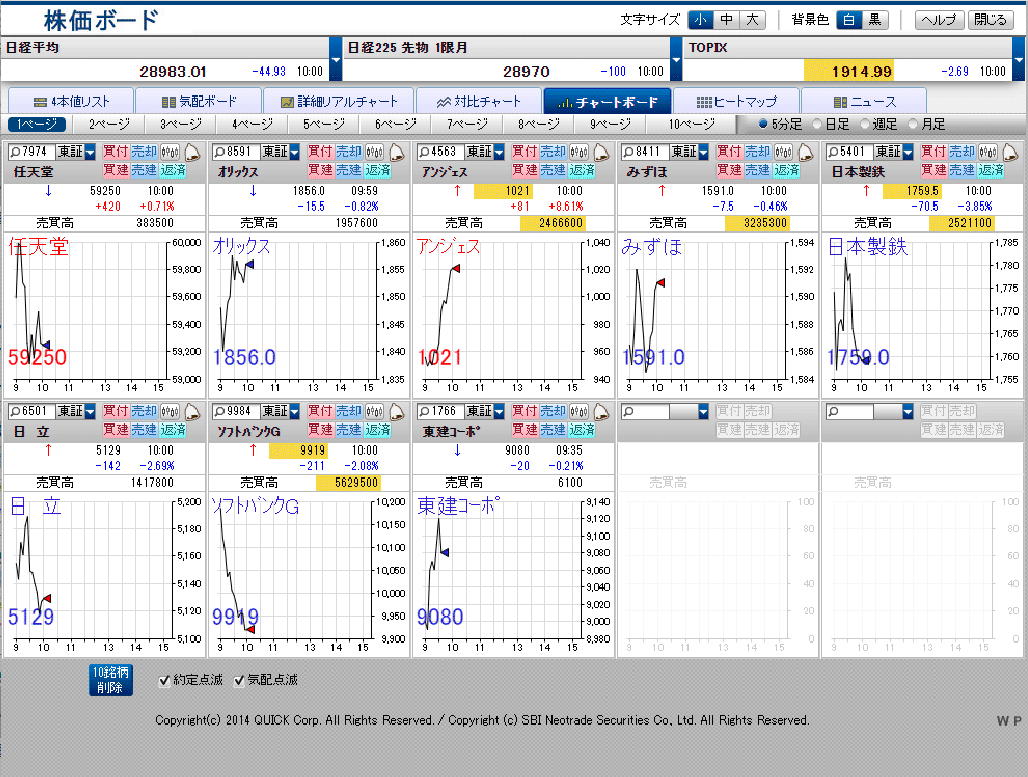Set background color to 黒
The height and width of the screenshot is (777, 1028).
click(875, 20)
